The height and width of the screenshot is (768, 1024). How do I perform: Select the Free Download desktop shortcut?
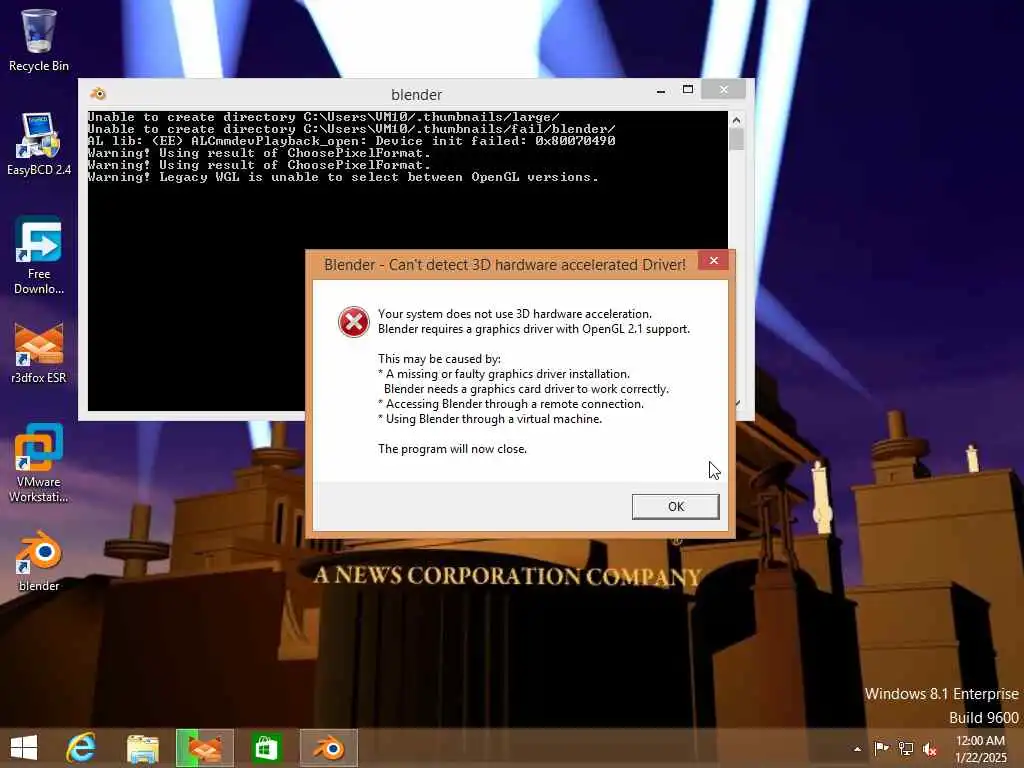pyautogui.click(x=39, y=255)
